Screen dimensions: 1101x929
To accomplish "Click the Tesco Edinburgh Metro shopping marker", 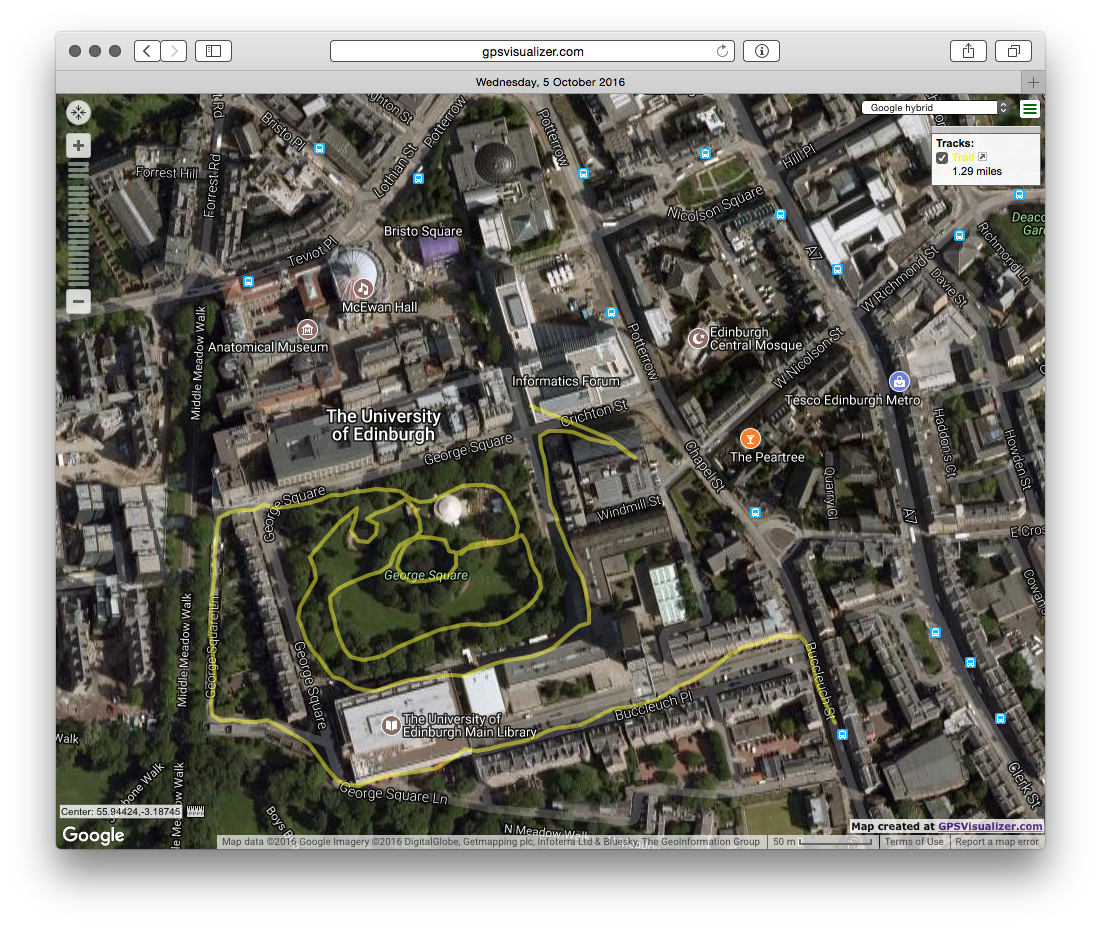I will [899, 381].
